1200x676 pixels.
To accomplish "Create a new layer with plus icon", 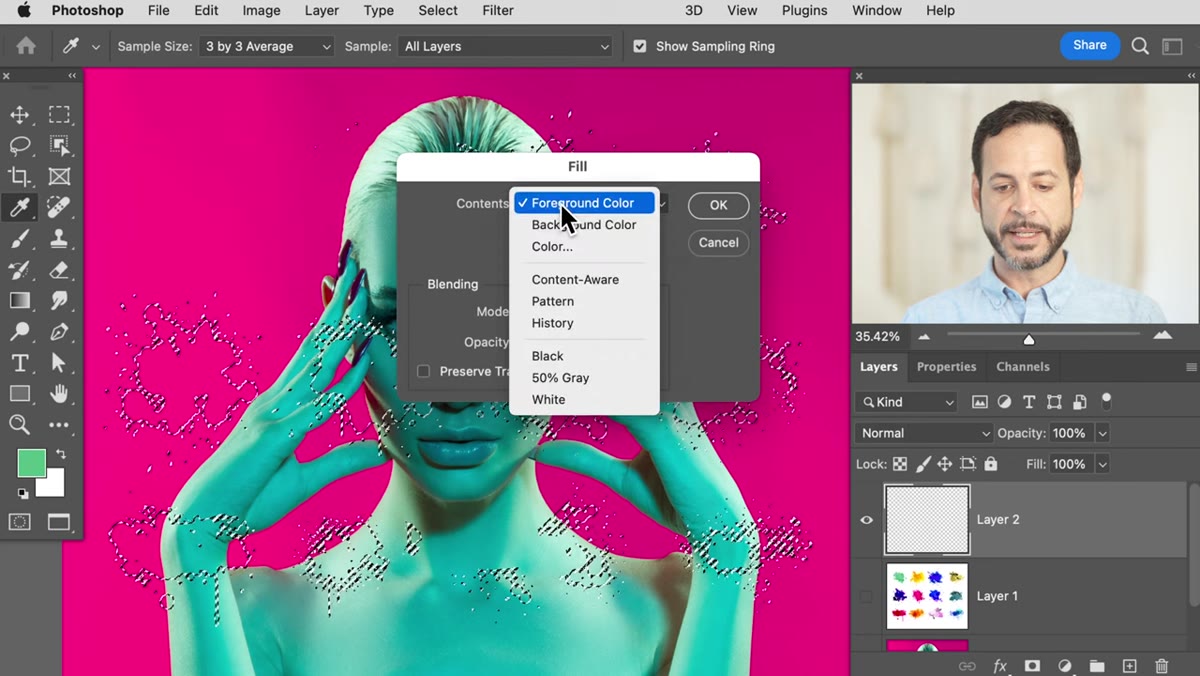I will pyautogui.click(x=1129, y=666).
